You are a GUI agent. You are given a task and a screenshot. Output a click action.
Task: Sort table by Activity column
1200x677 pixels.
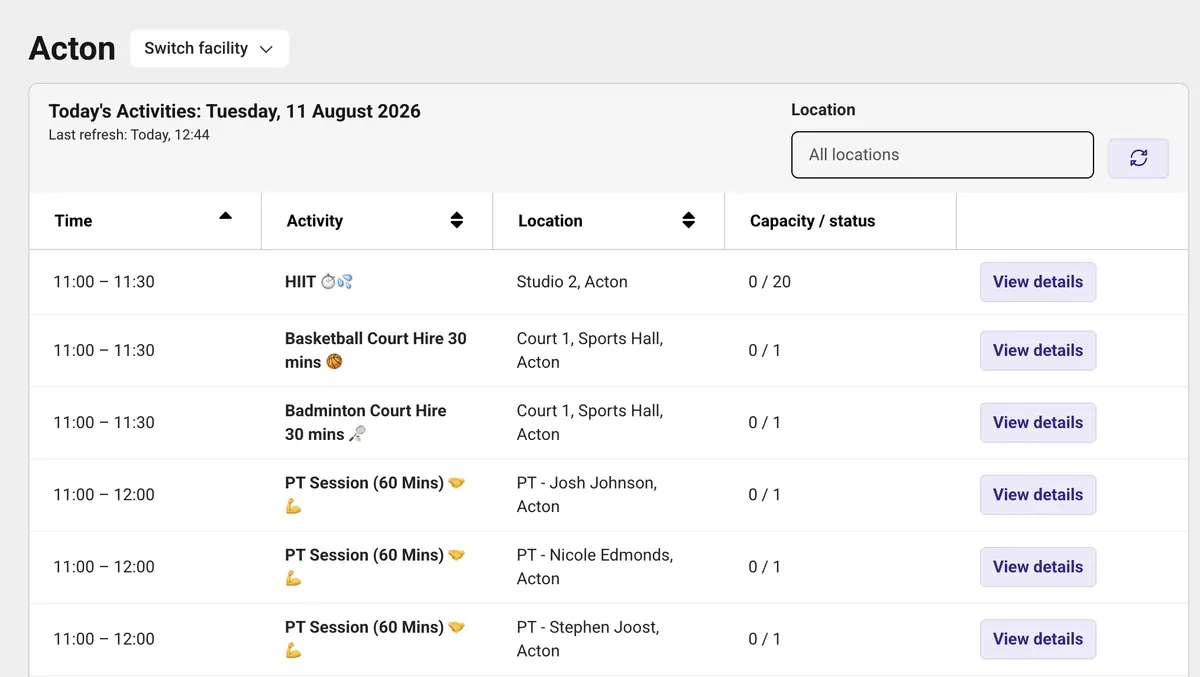pos(456,221)
